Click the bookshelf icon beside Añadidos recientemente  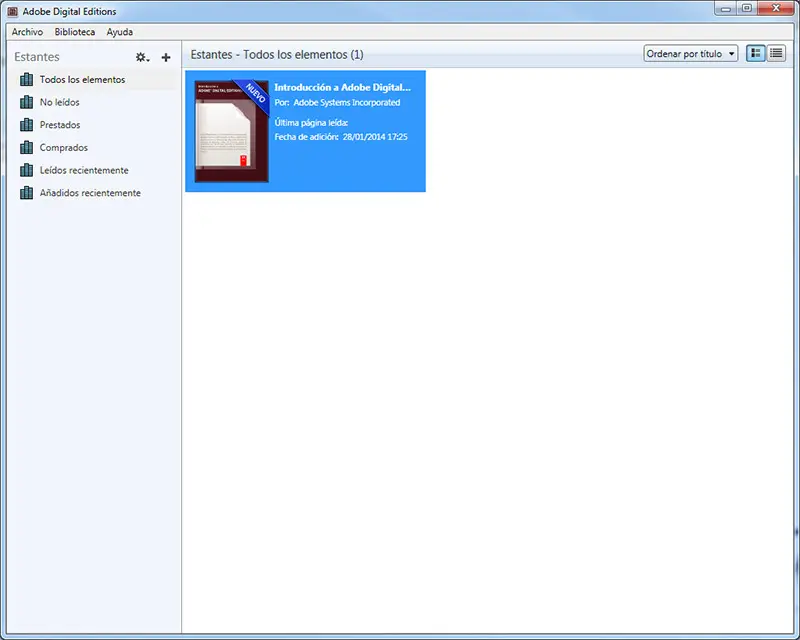point(27,193)
